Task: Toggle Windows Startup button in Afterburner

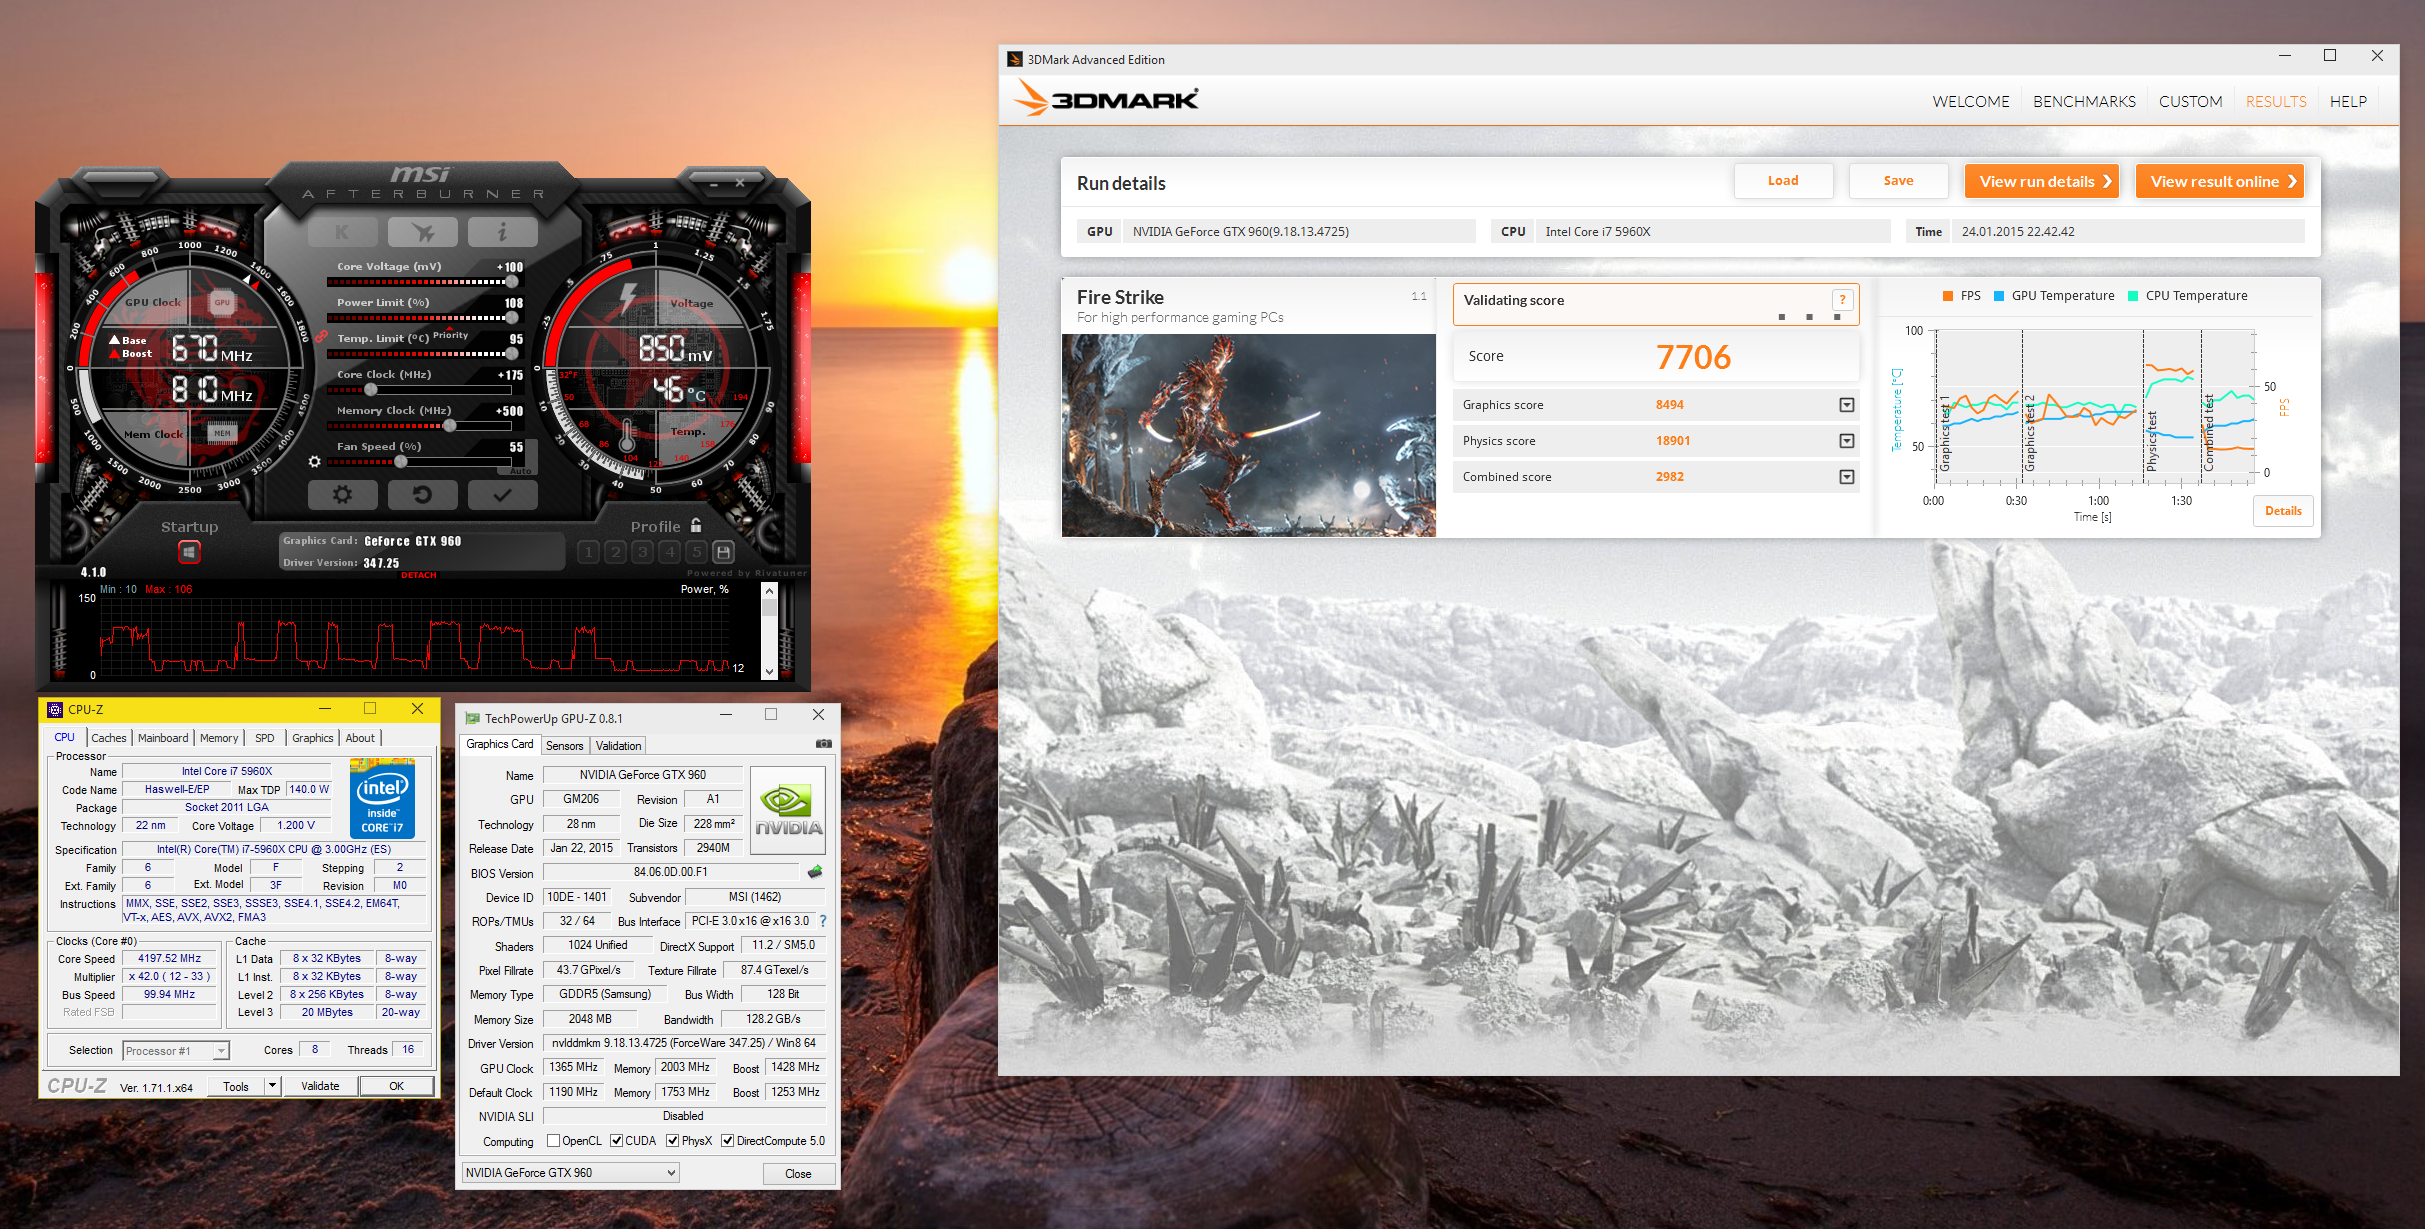Action: tap(189, 551)
